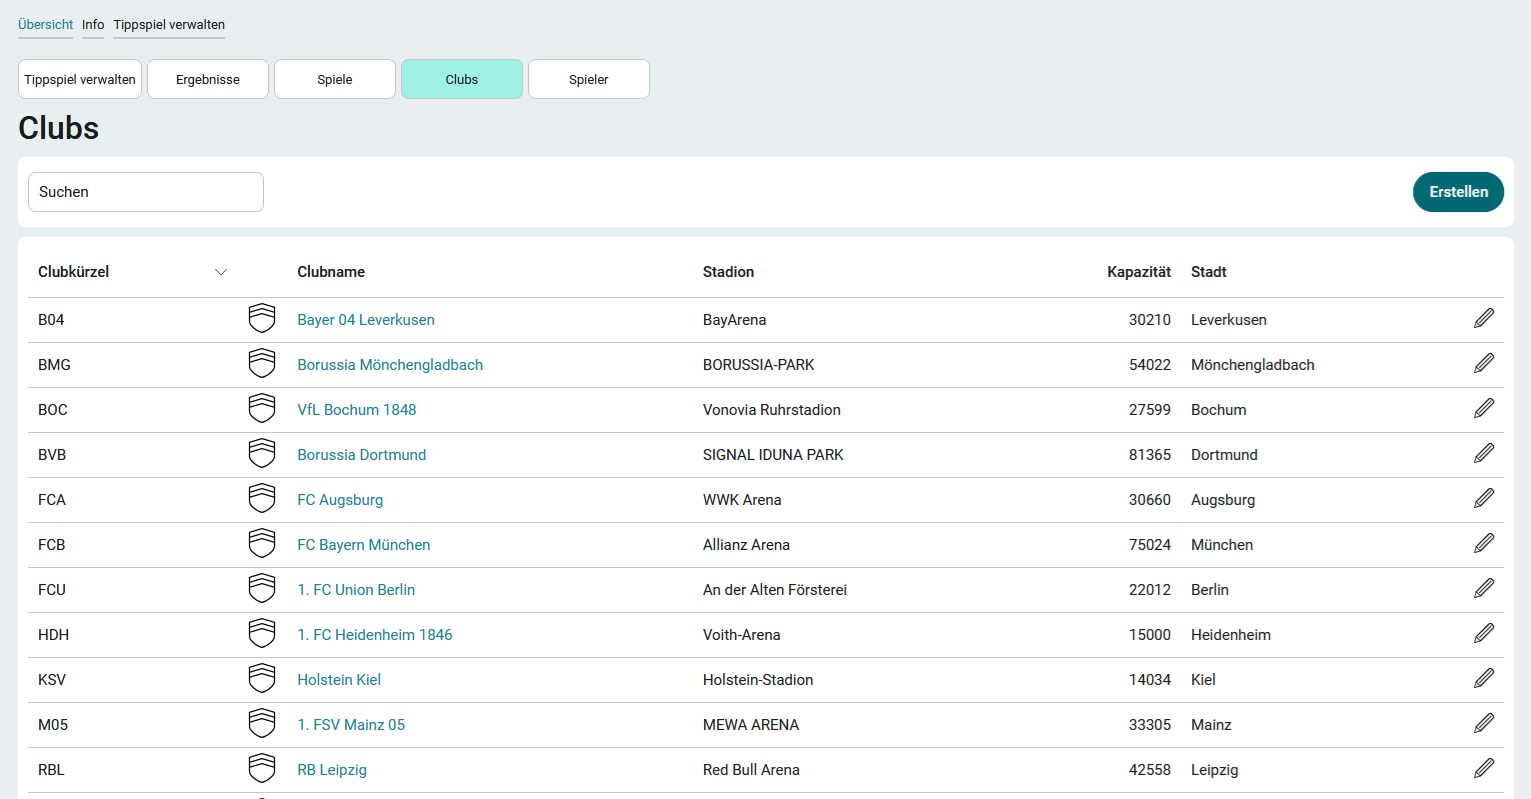Open the 1. FC Heidenheim 1846 club link
The image size is (1531, 799).
point(375,635)
